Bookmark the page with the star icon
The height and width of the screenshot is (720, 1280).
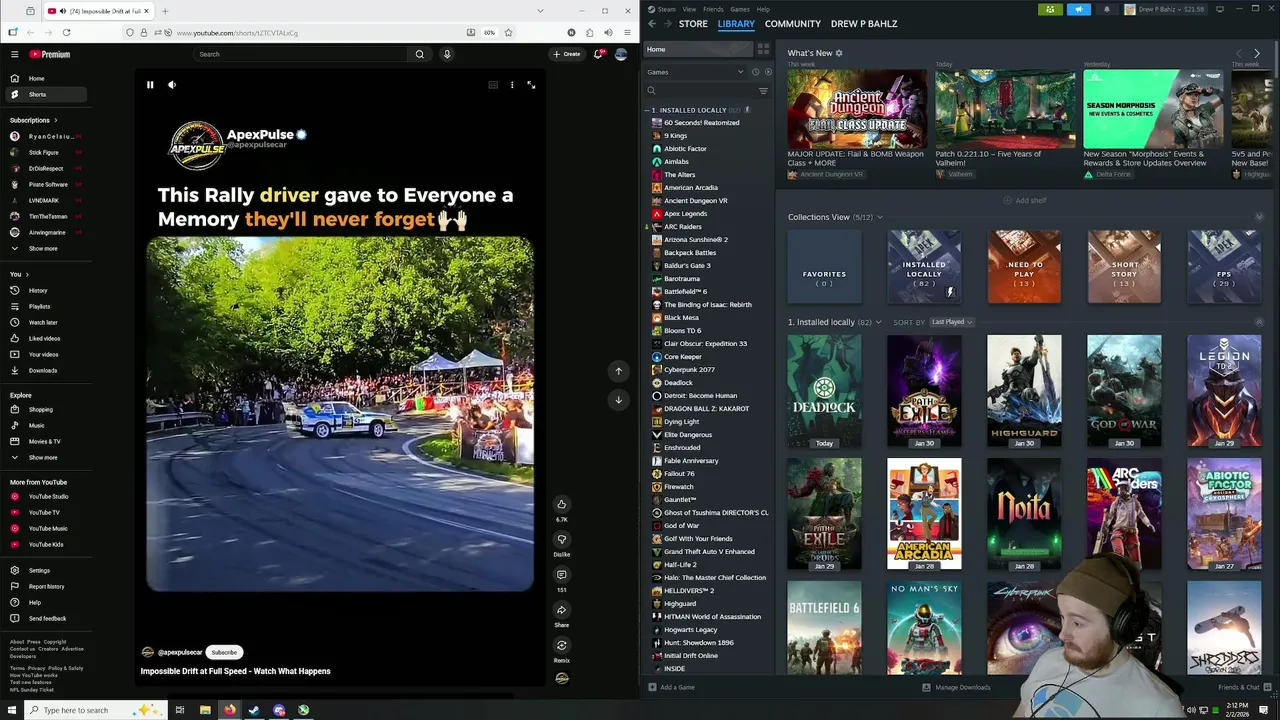point(508,32)
